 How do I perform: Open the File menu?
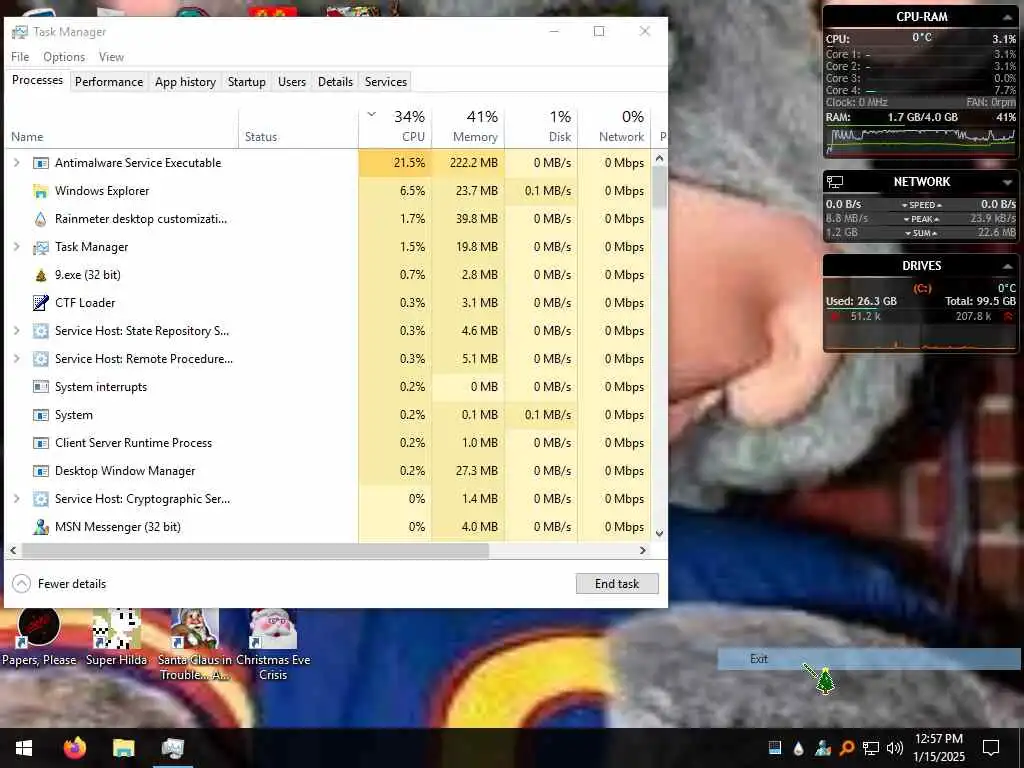pyautogui.click(x=20, y=57)
